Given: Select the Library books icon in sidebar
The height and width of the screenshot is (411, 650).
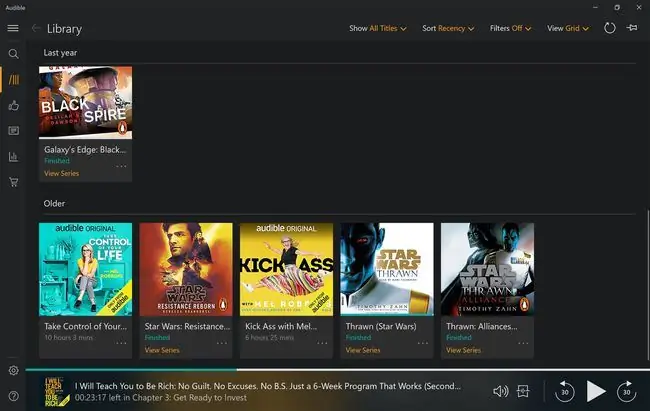Looking at the screenshot, I should tap(14, 80).
